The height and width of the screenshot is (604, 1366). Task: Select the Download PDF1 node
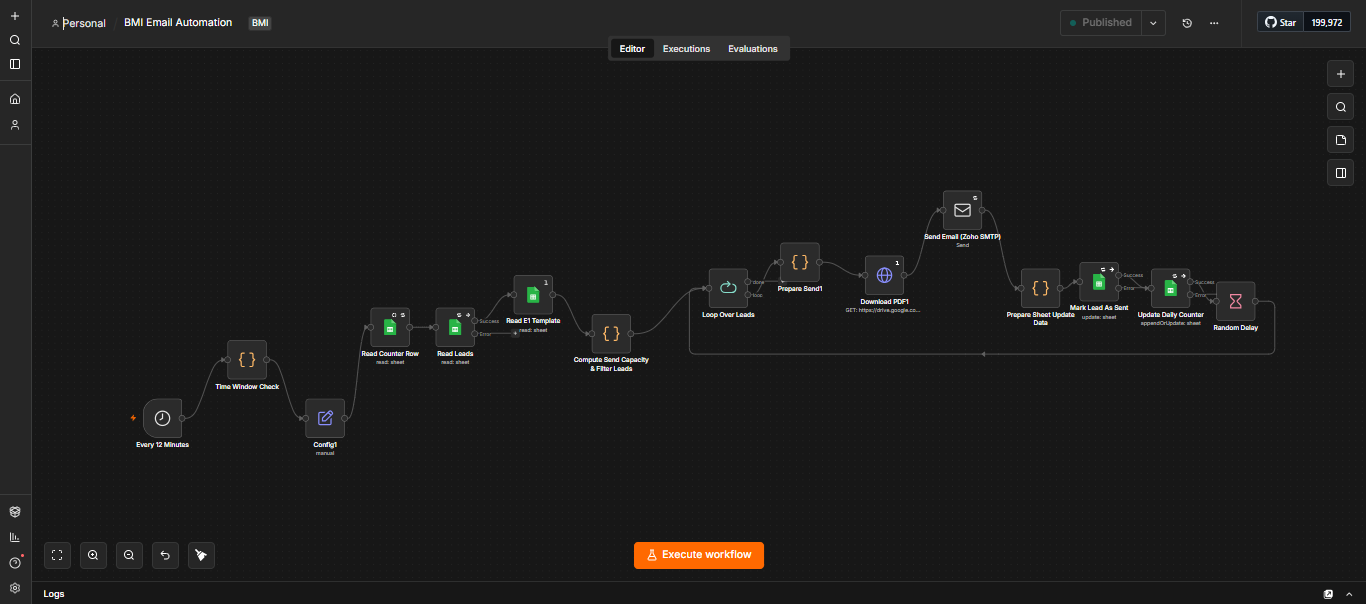884,275
